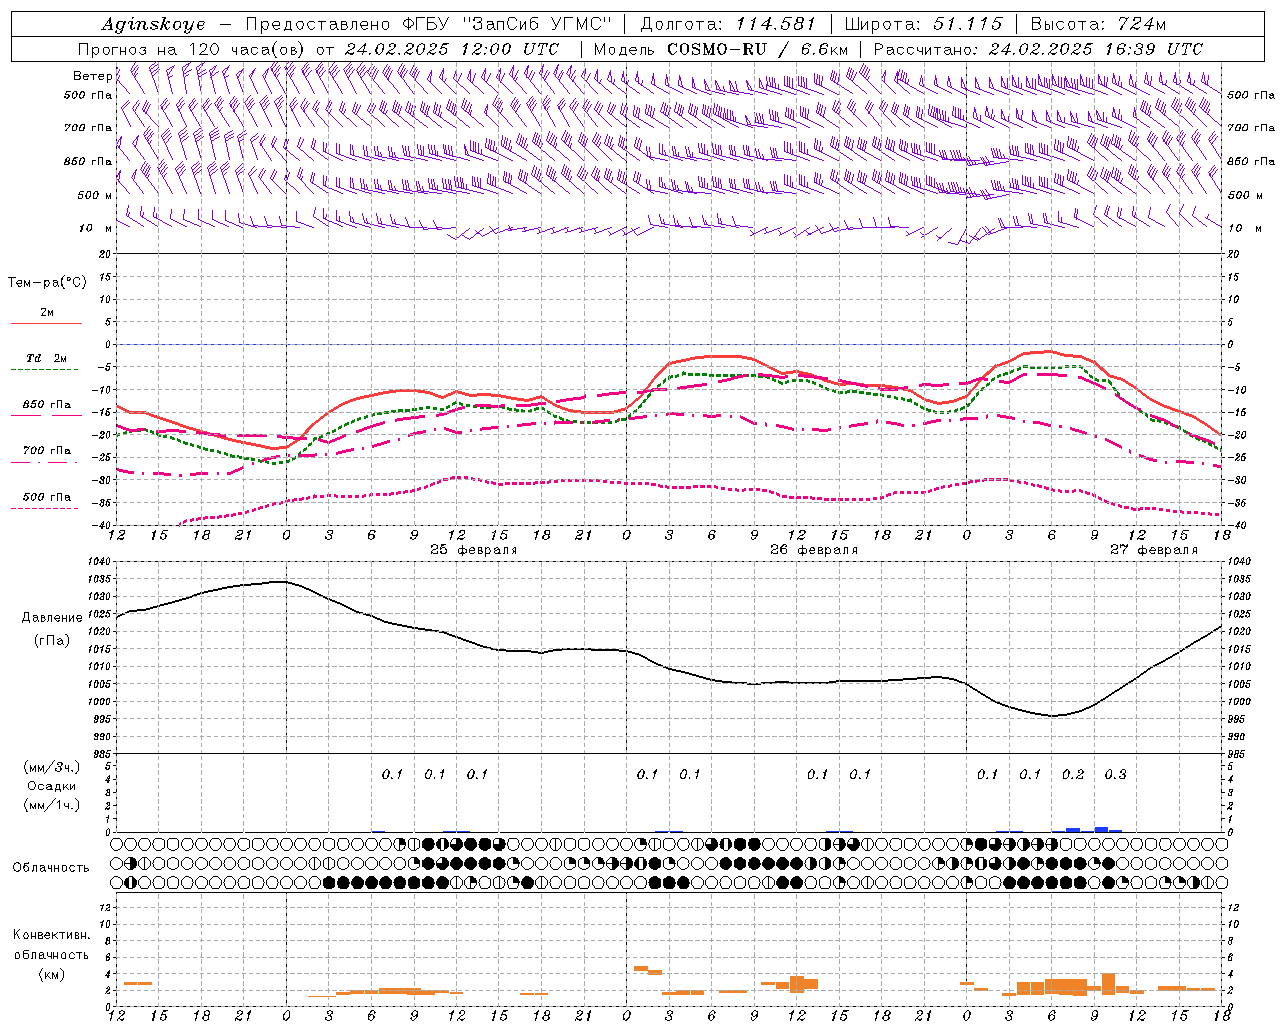Click the "(мм/3ч.)" precipitation unit label

52,767
